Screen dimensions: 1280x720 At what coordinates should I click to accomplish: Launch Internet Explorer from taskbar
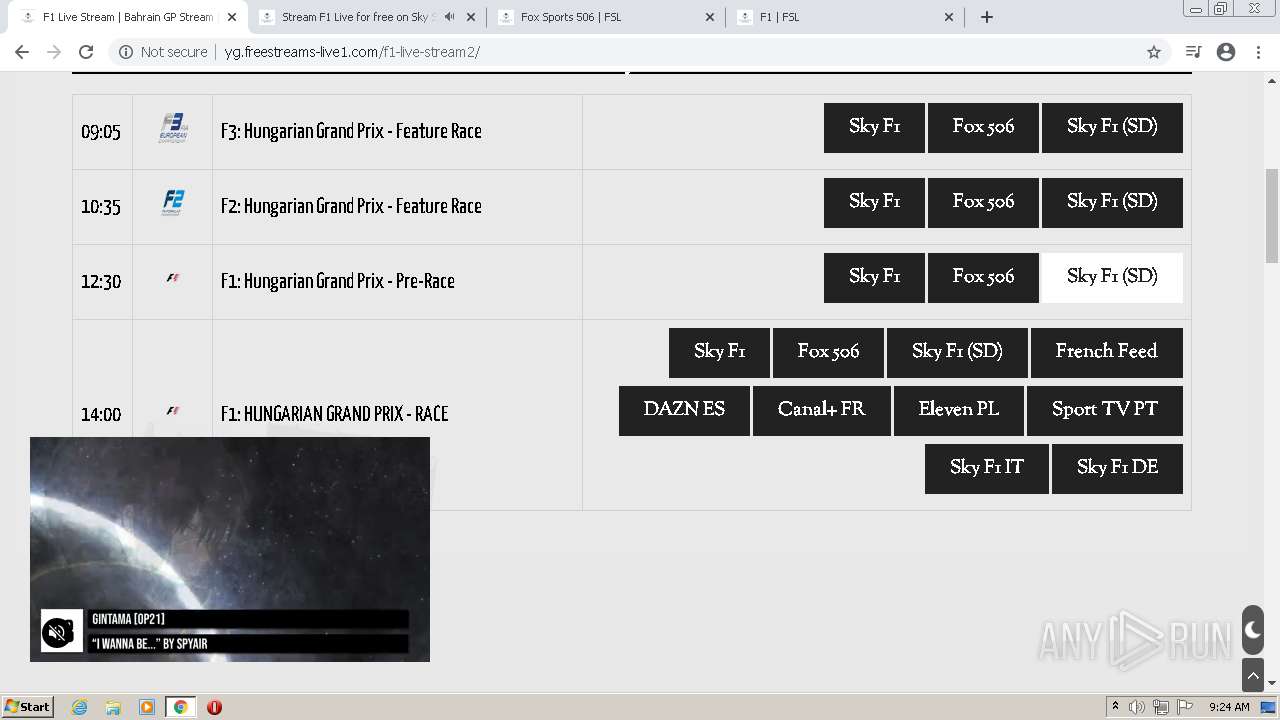pos(80,707)
